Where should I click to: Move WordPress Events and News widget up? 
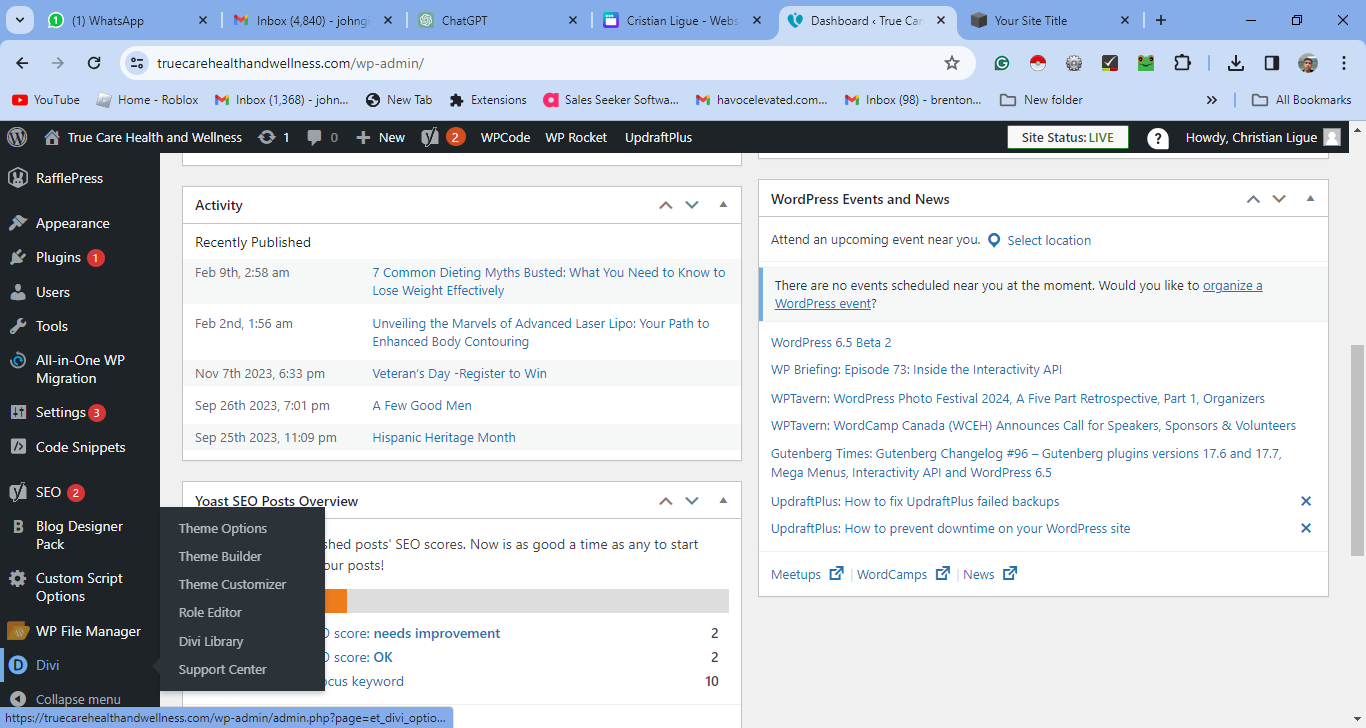1253,199
